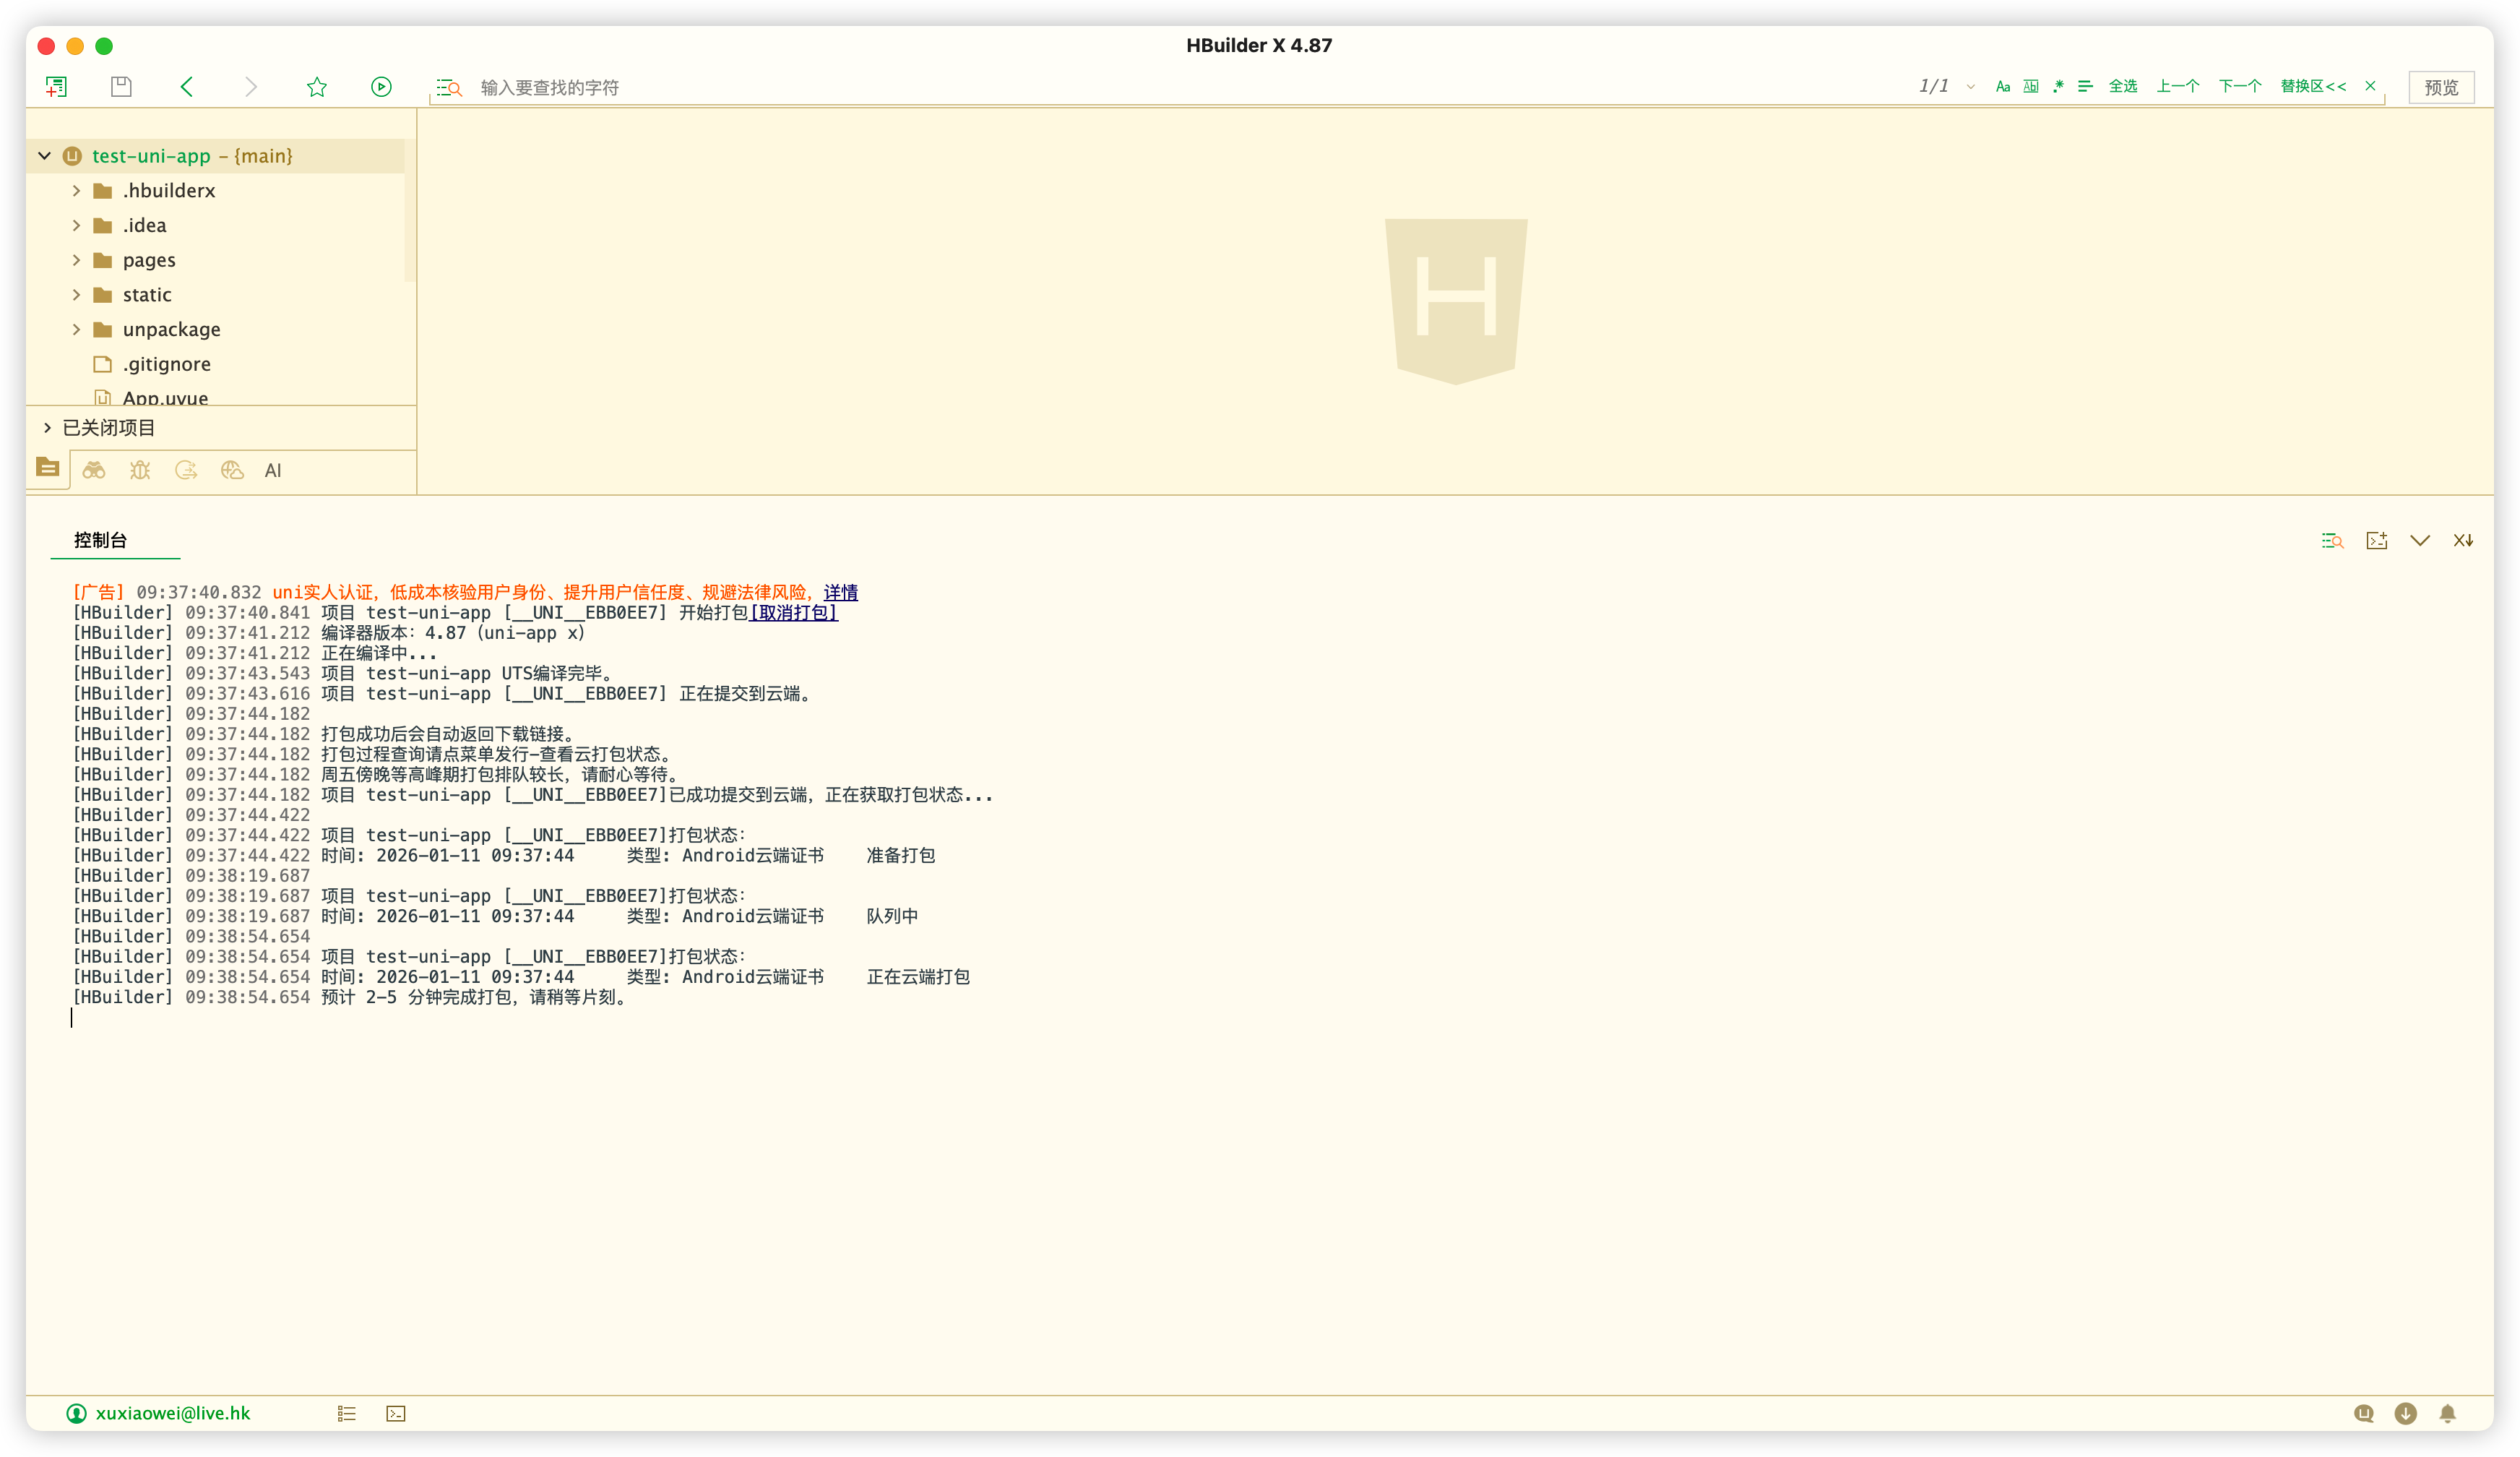Open the binoculars search panel icon
This screenshot has width=2520, height=1457.
94,470
